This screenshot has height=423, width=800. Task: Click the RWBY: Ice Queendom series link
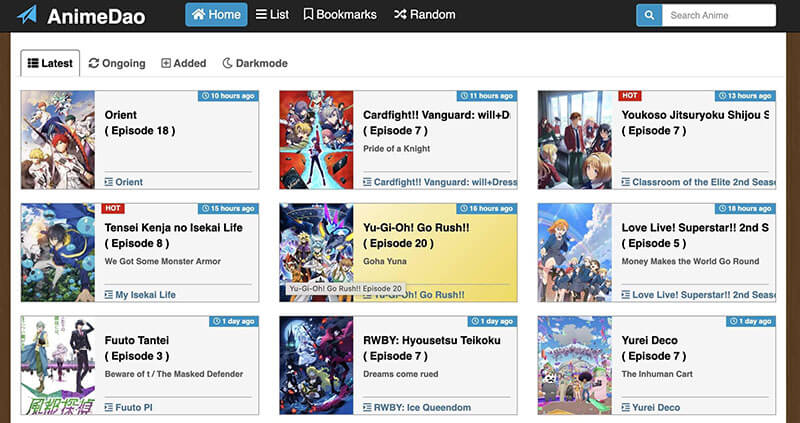click(422, 408)
